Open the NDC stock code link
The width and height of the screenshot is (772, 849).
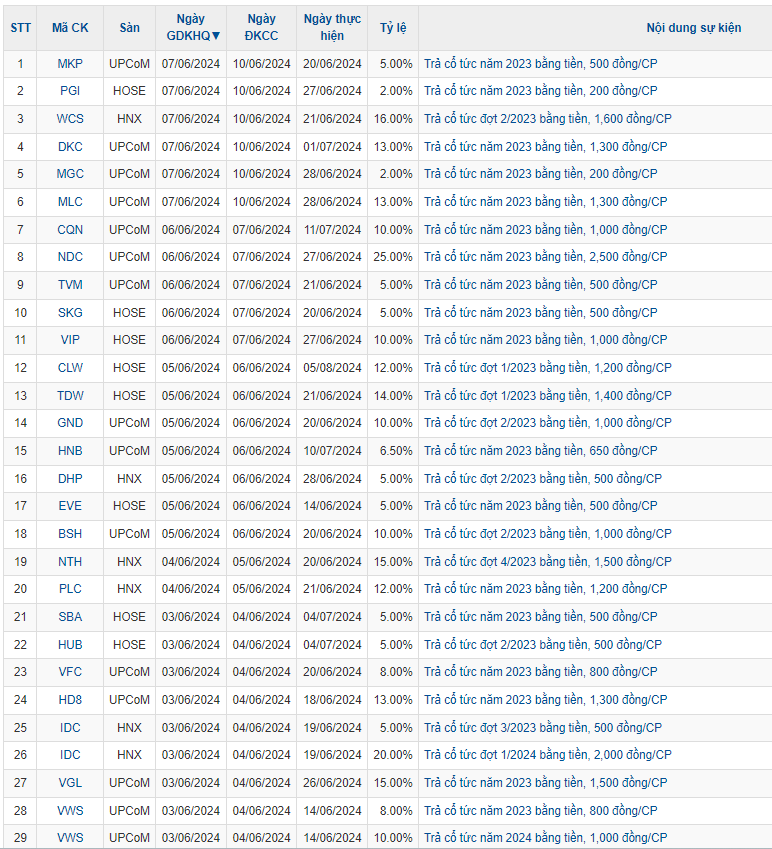70,257
